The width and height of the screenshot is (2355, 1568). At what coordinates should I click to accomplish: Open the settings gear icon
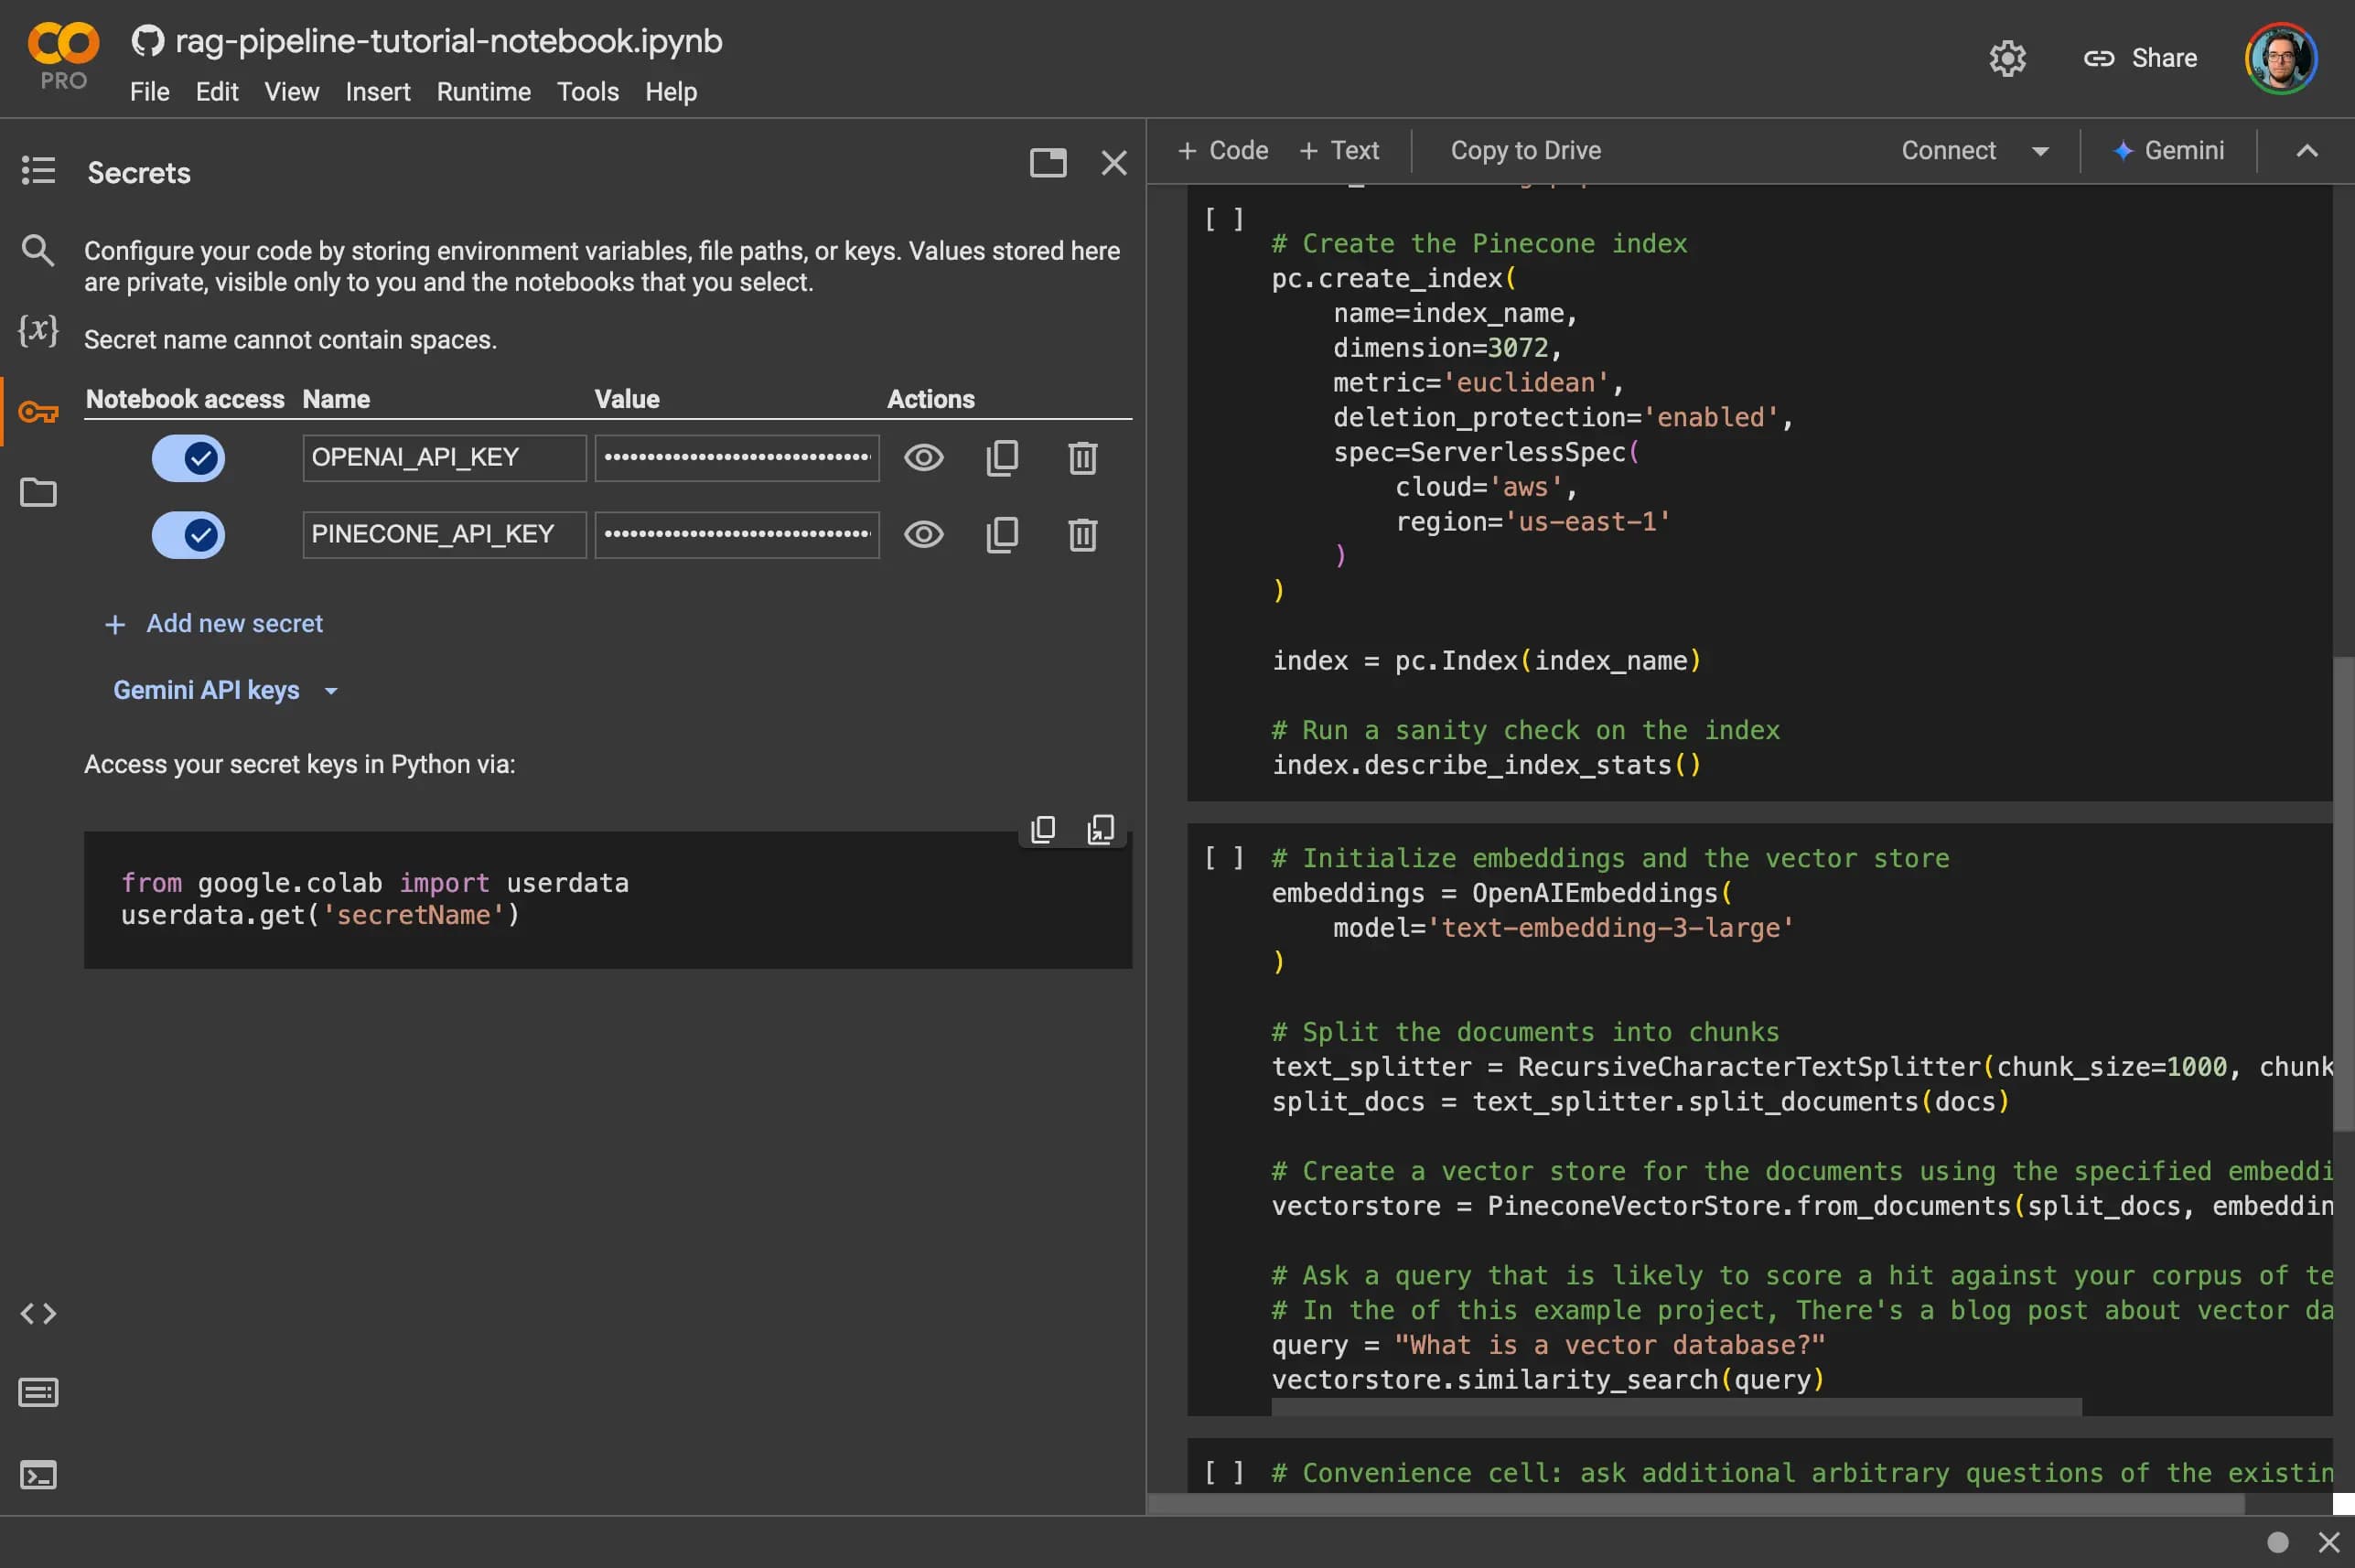pos(2006,58)
